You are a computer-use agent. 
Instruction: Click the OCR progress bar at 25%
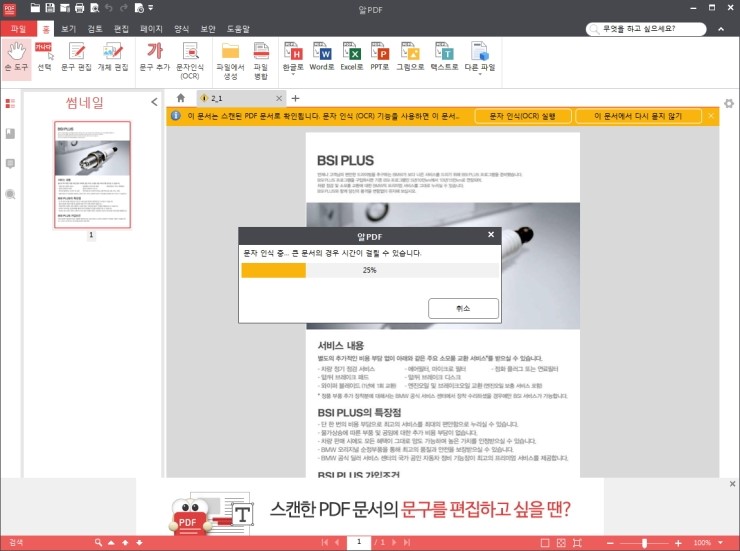370,270
